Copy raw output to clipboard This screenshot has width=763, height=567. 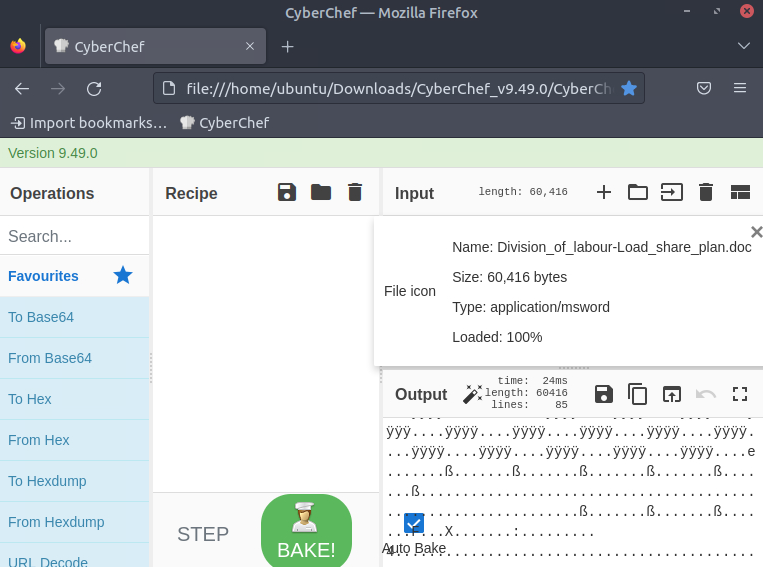click(x=638, y=394)
